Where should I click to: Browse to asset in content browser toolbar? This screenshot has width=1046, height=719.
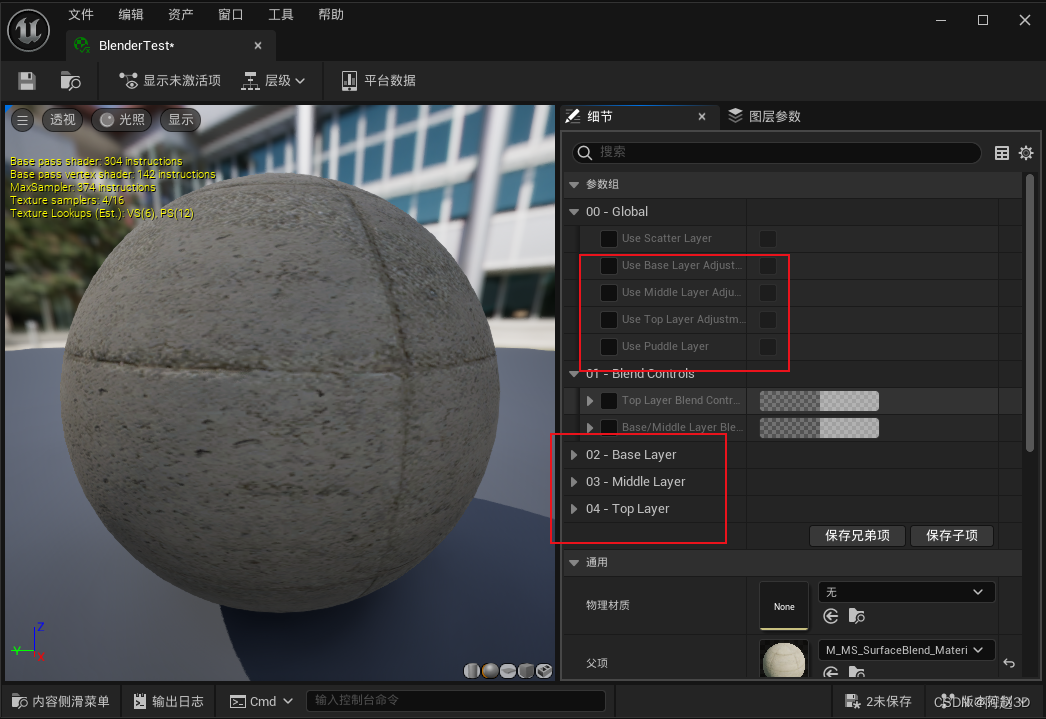70,81
